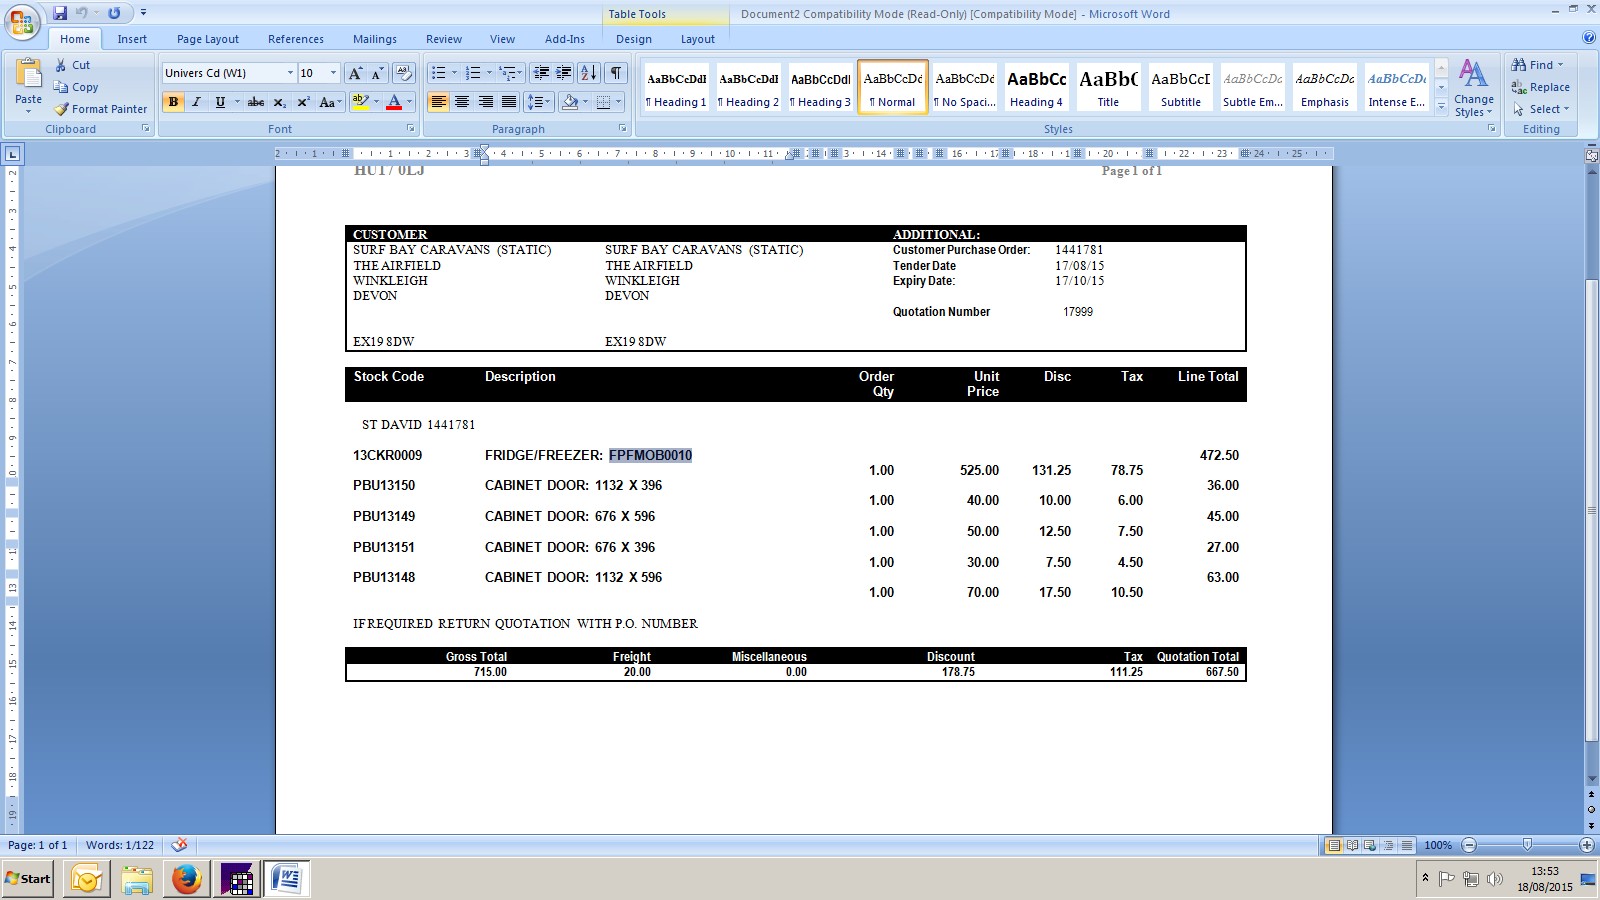The width and height of the screenshot is (1600, 900).
Task: Click the Change Styles icon
Action: [x=1473, y=88]
